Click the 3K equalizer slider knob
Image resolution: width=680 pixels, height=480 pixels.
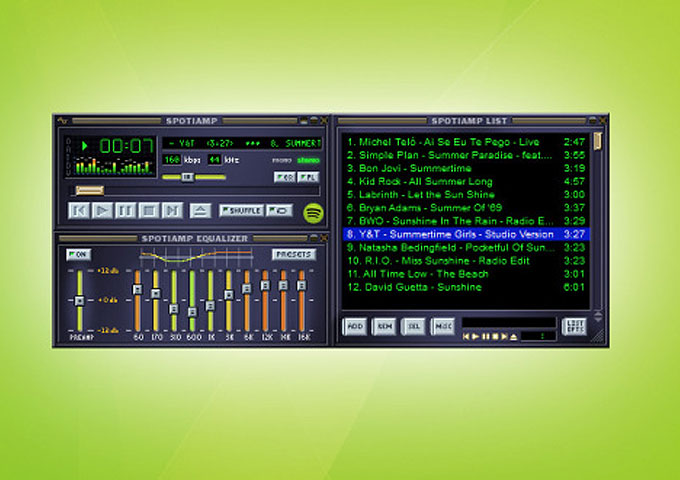tap(229, 295)
